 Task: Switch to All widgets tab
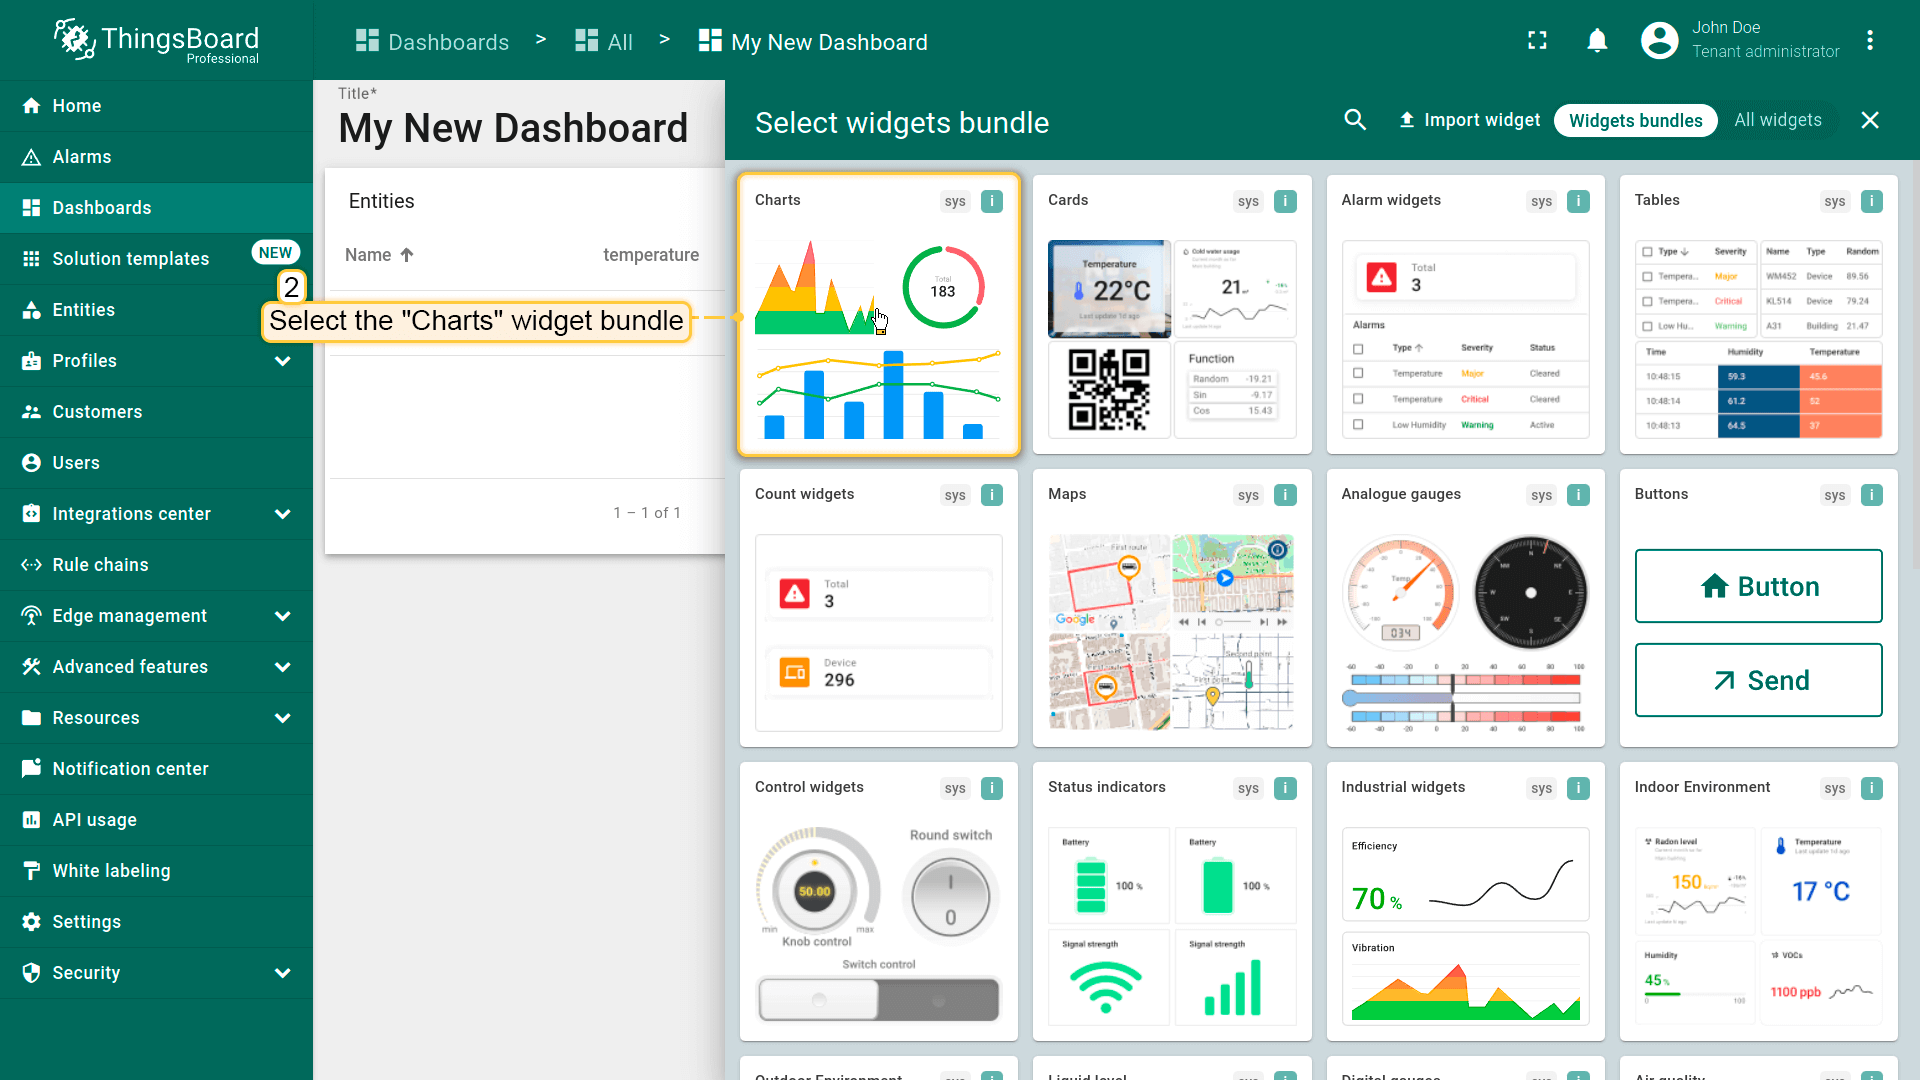click(x=1777, y=120)
